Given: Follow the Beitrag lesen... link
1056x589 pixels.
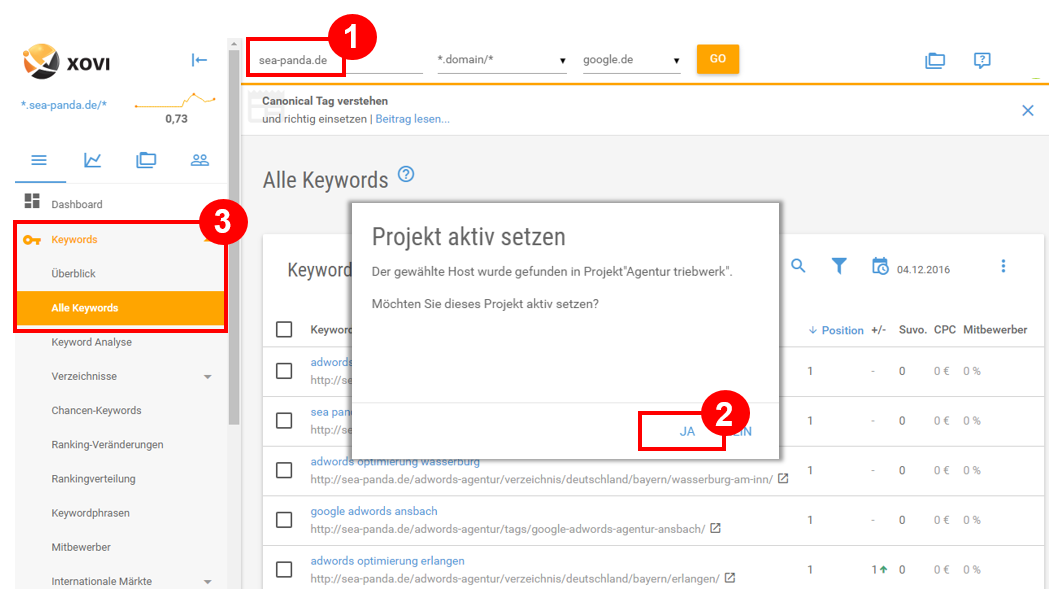Looking at the screenshot, I should [412, 119].
